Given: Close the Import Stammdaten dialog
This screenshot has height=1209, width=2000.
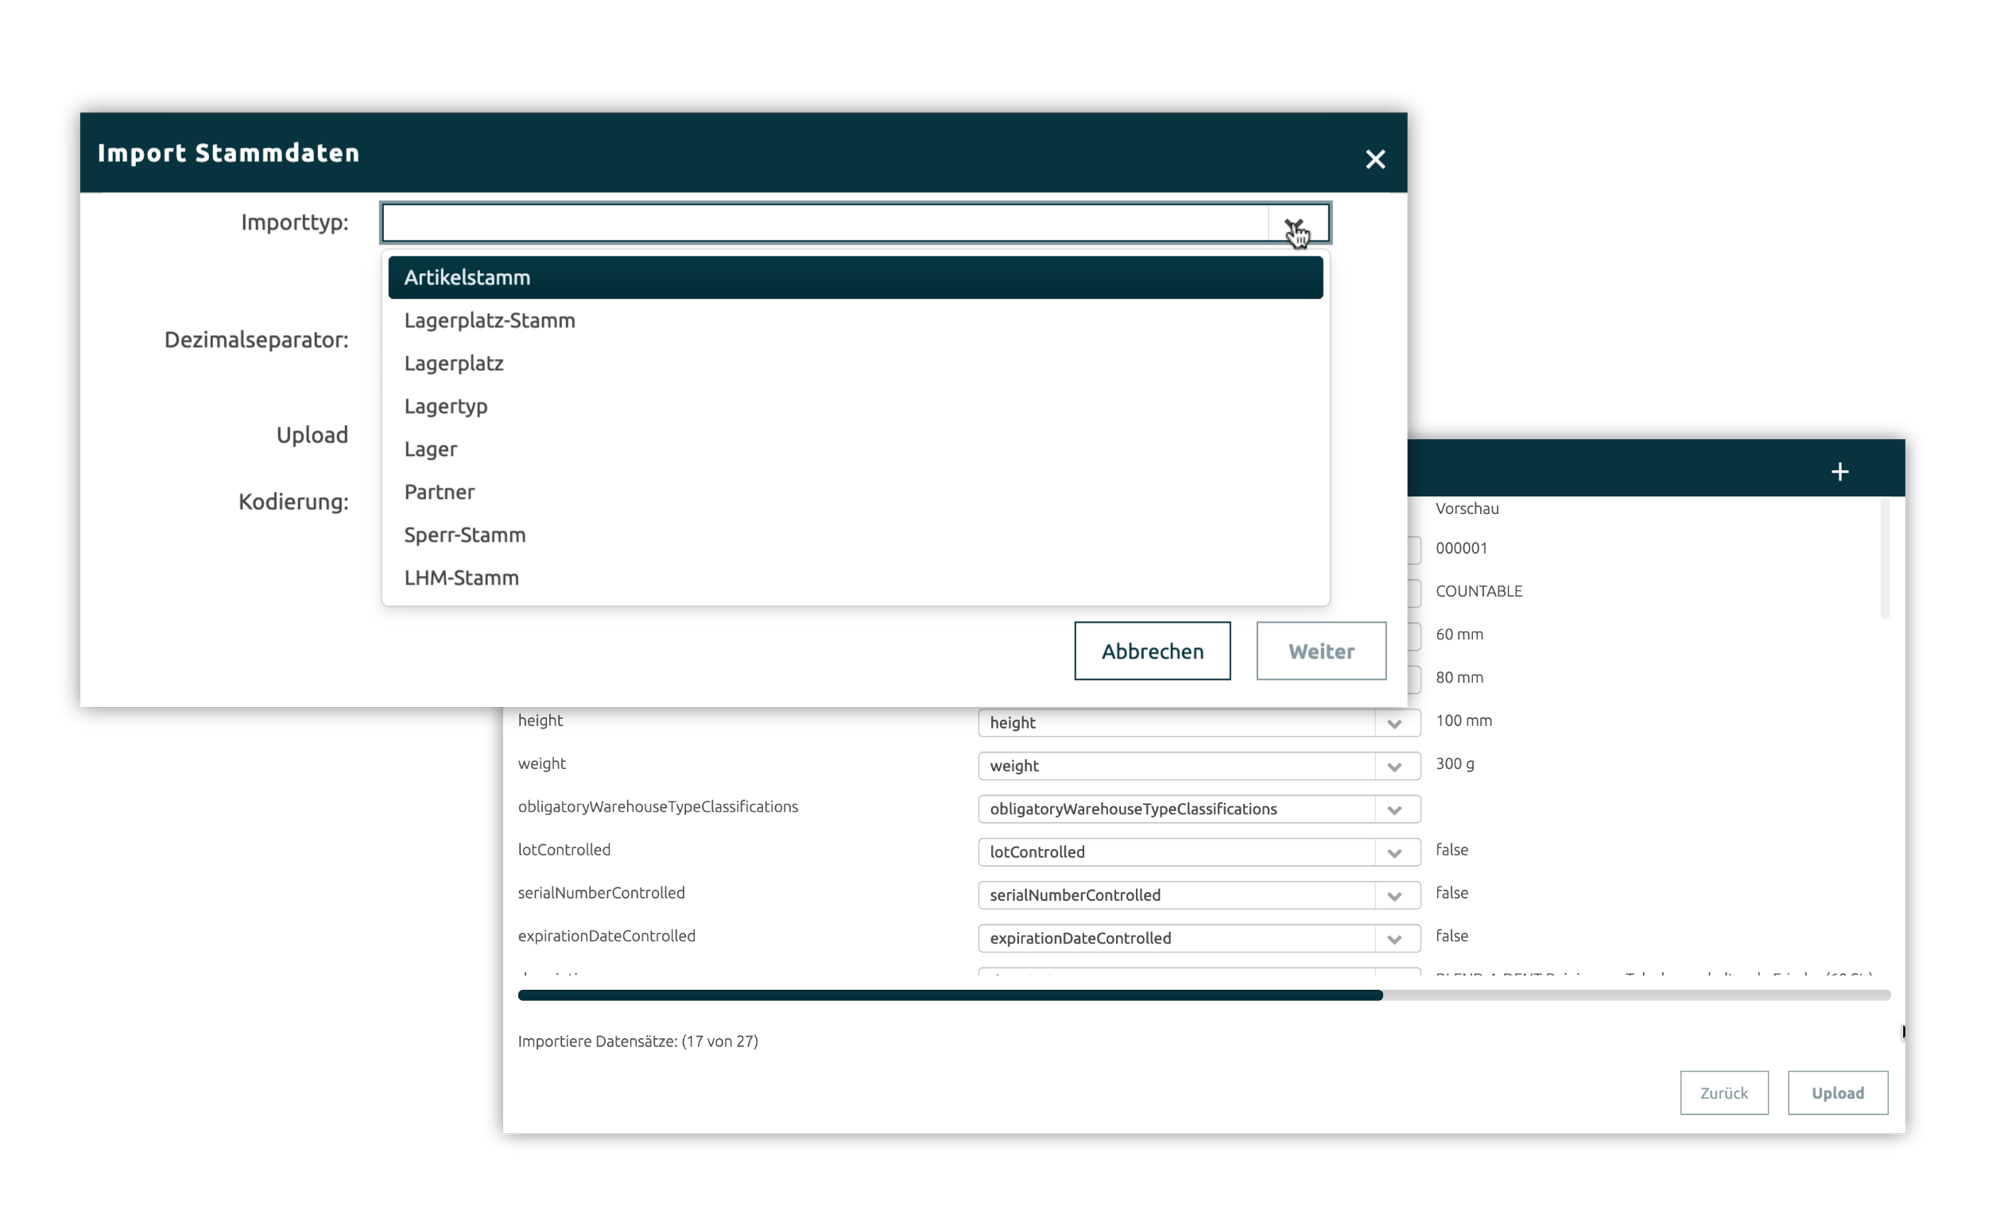Looking at the screenshot, I should (x=1375, y=159).
